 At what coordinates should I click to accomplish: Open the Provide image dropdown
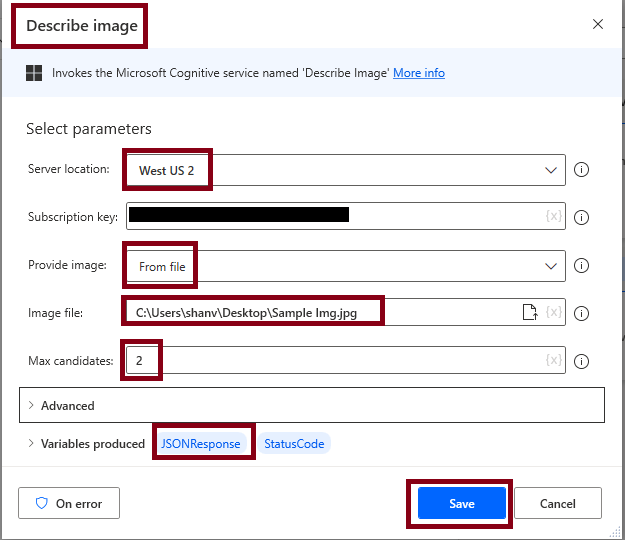click(x=346, y=266)
